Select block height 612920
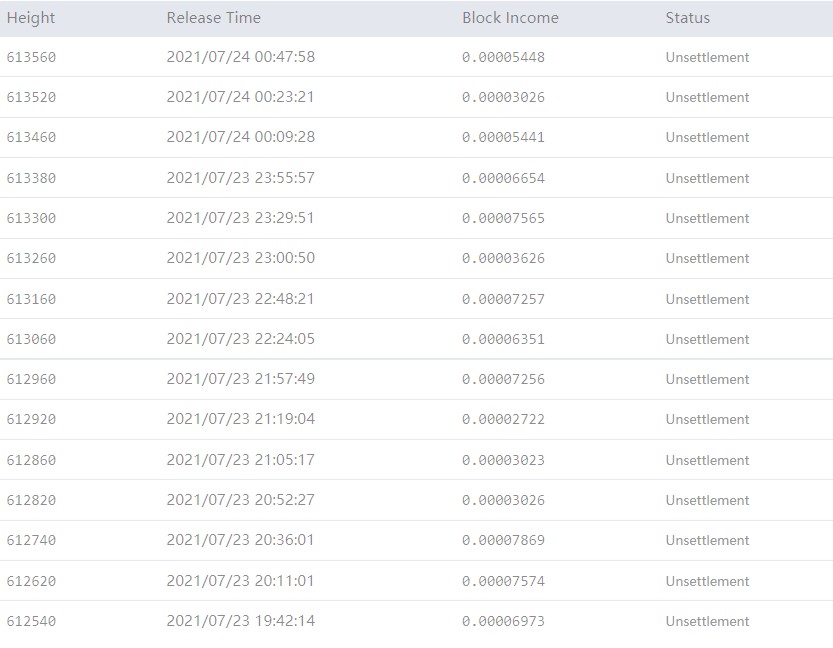 click(x=31, y=419)
